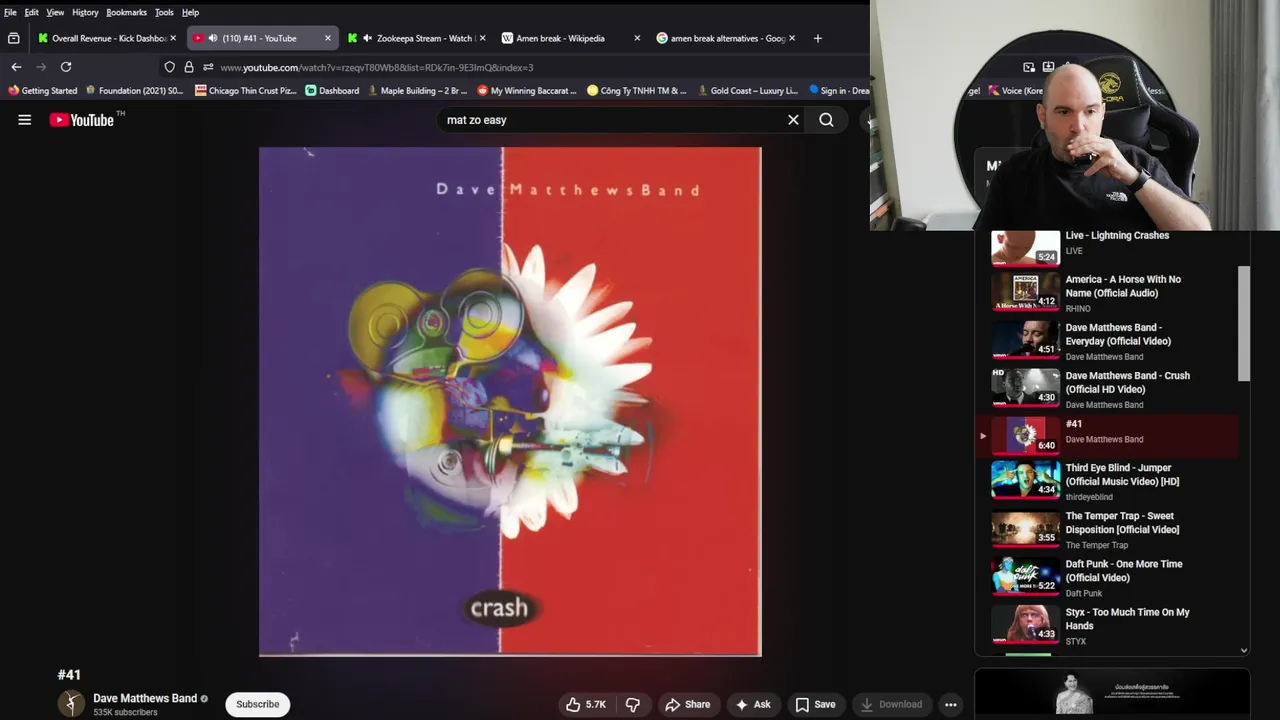The image size is (1280, 720).
Task: Open a new browser tab
Action: 818,38
